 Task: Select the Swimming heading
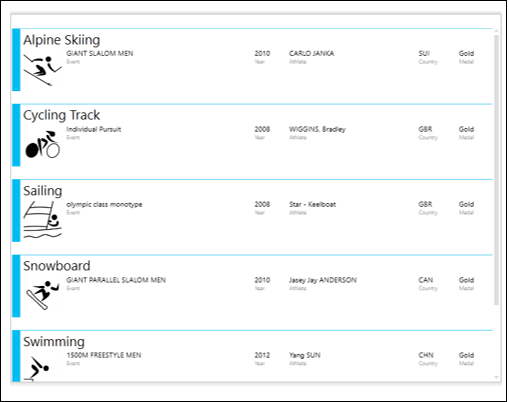(54, 342)
